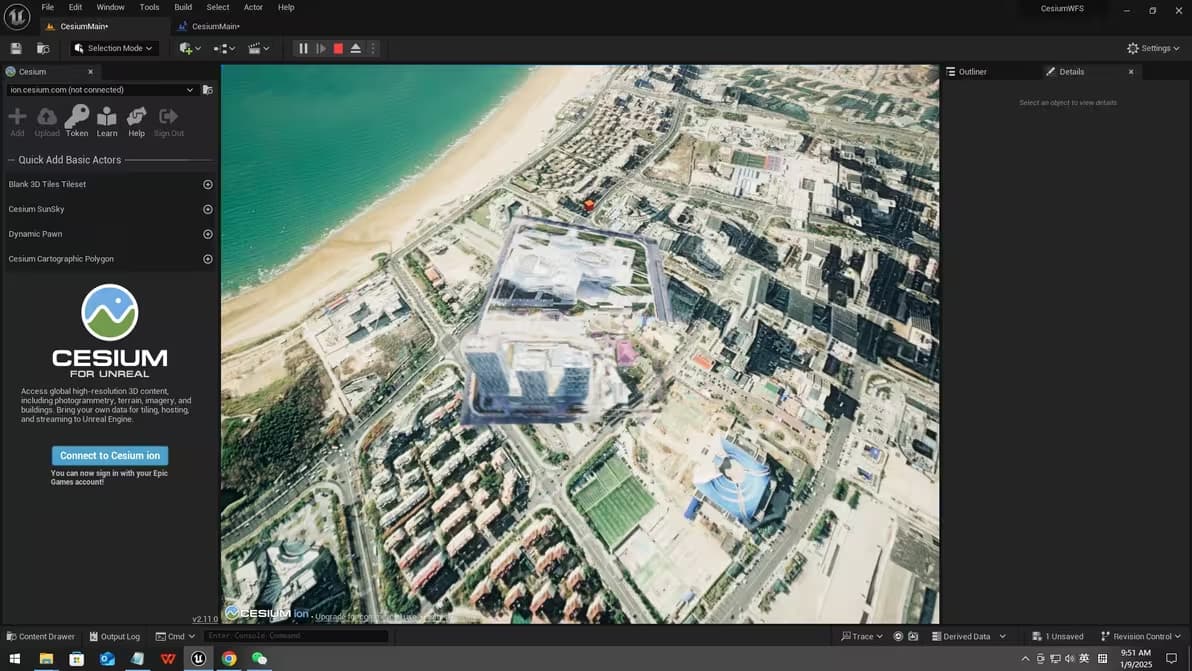
Task: Open the Windows Start menu
Action: [14, 658]
